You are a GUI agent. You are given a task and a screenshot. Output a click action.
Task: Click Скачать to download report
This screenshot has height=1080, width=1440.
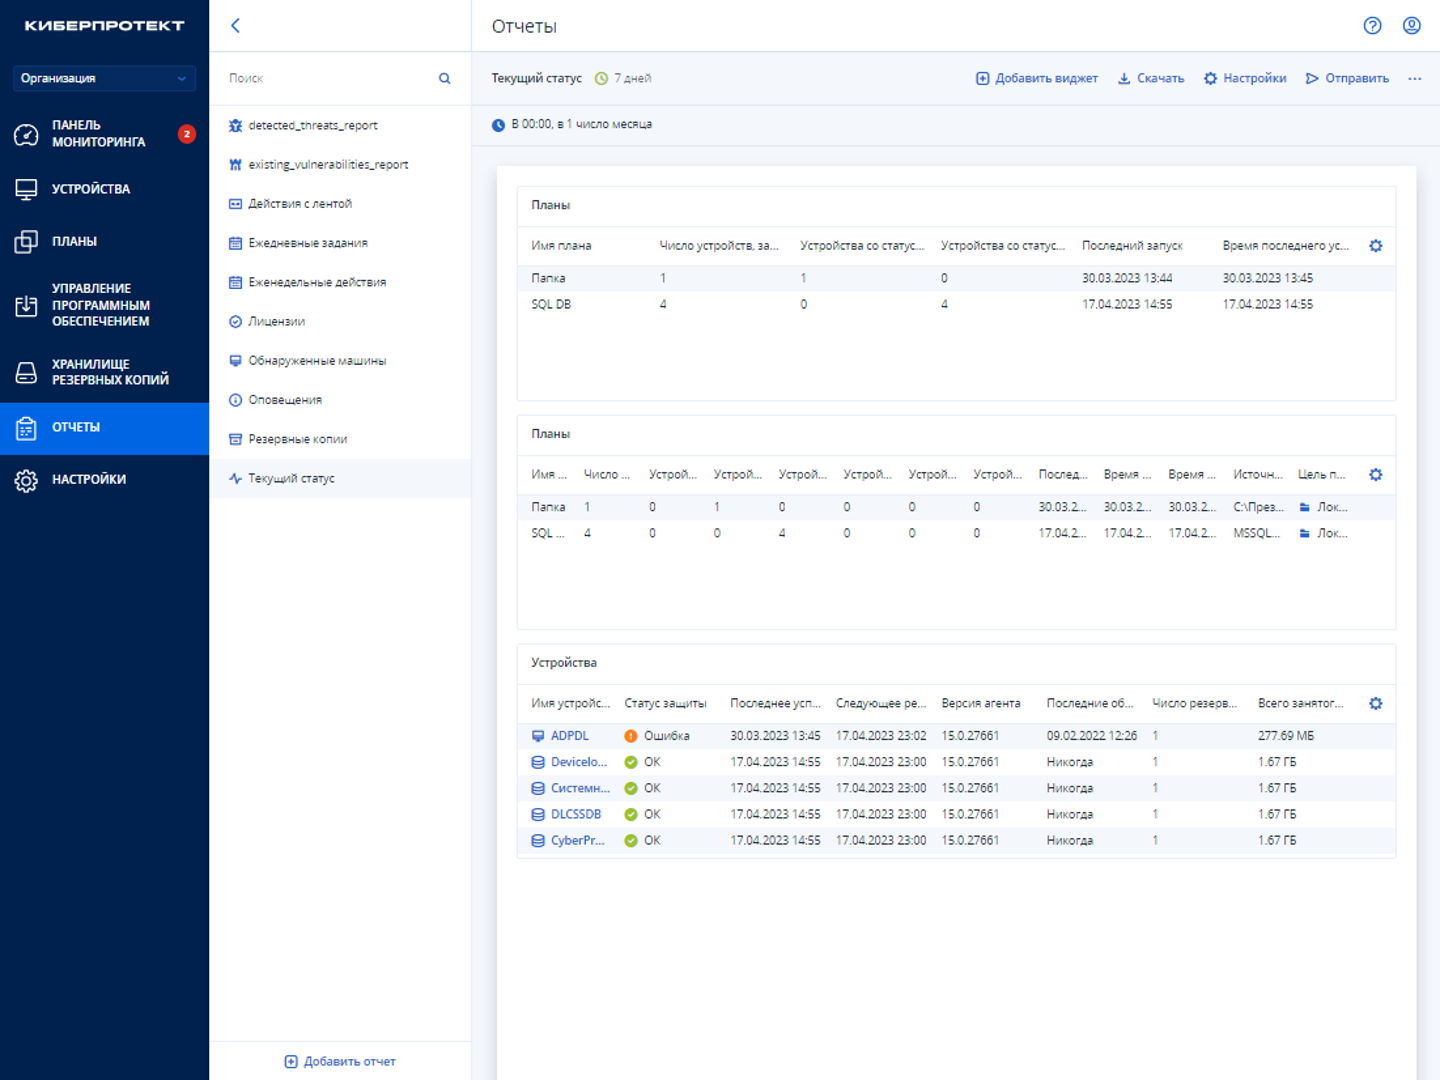[1150, 78]
